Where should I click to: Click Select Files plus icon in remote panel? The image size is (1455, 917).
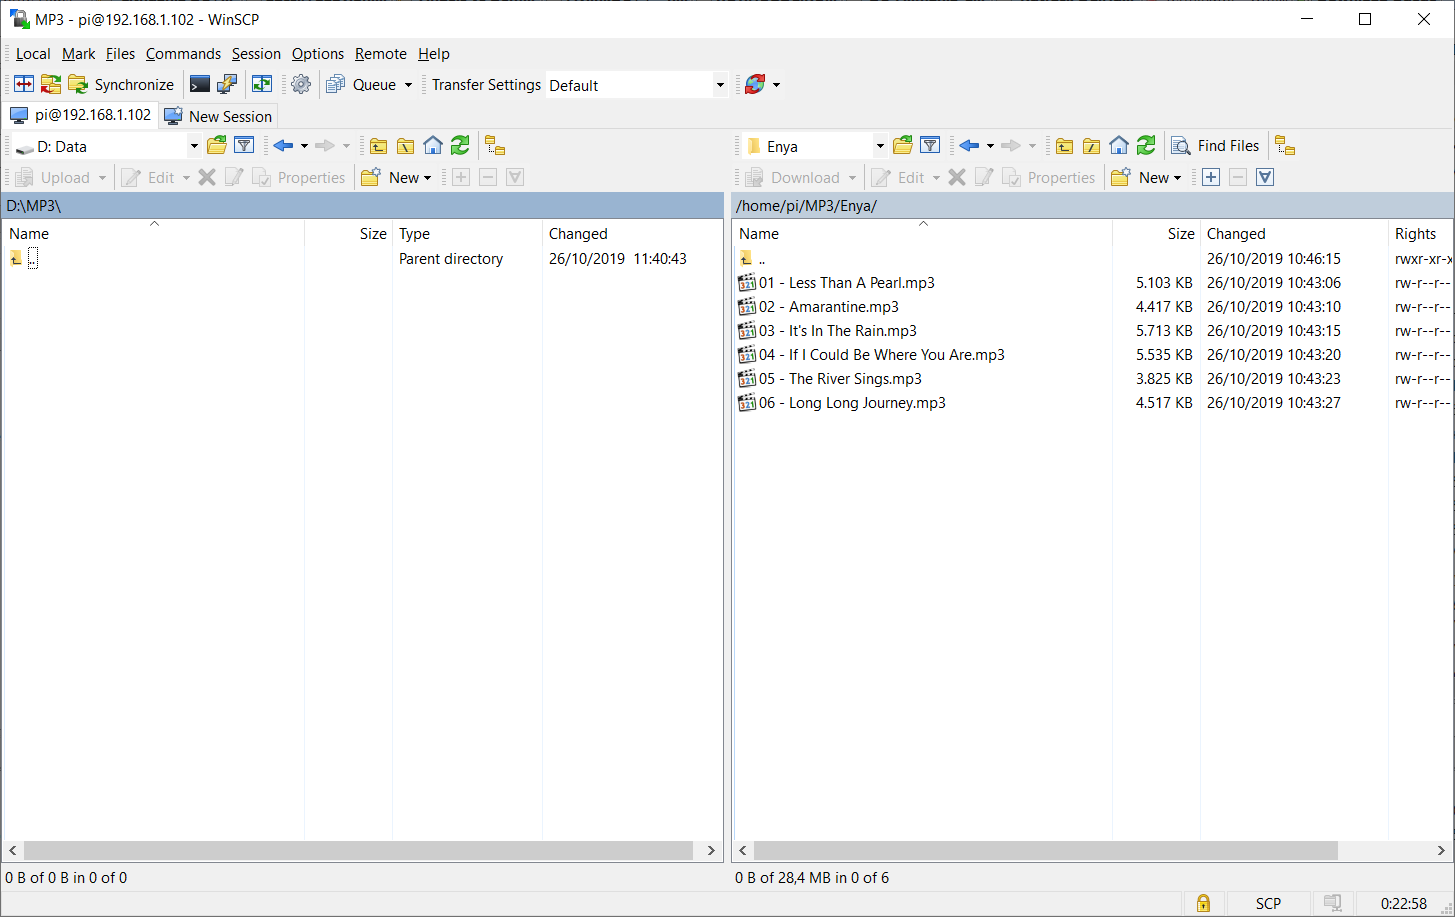point(1211,177)
